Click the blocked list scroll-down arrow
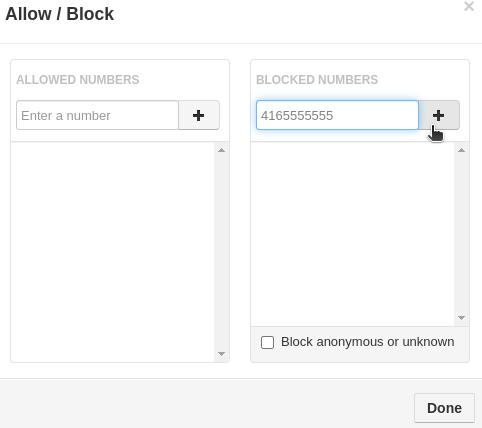This screenshot has height=428, width=482. click(461, 318)
